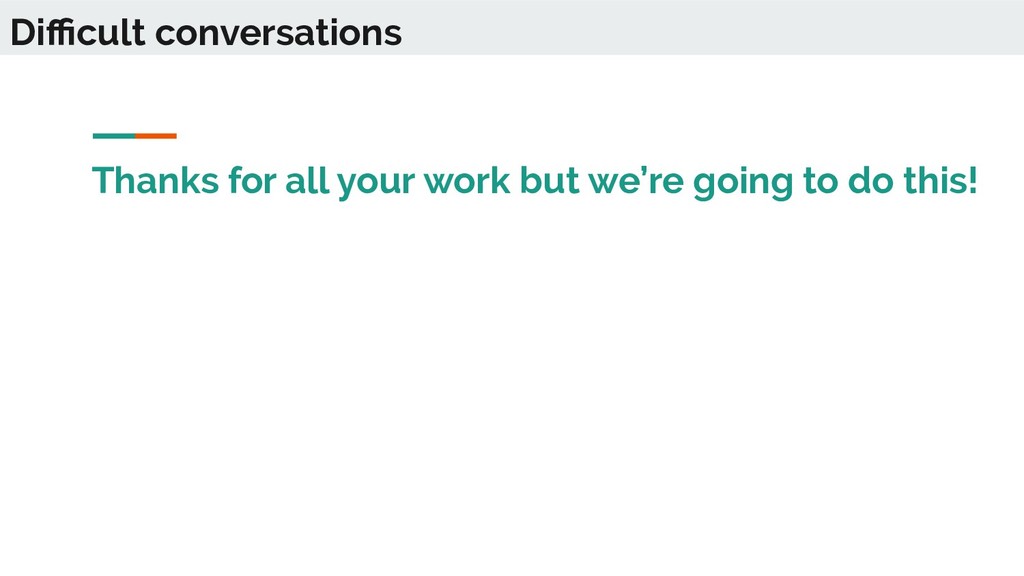Click the word "we're" in the heading

click(636, 181)
